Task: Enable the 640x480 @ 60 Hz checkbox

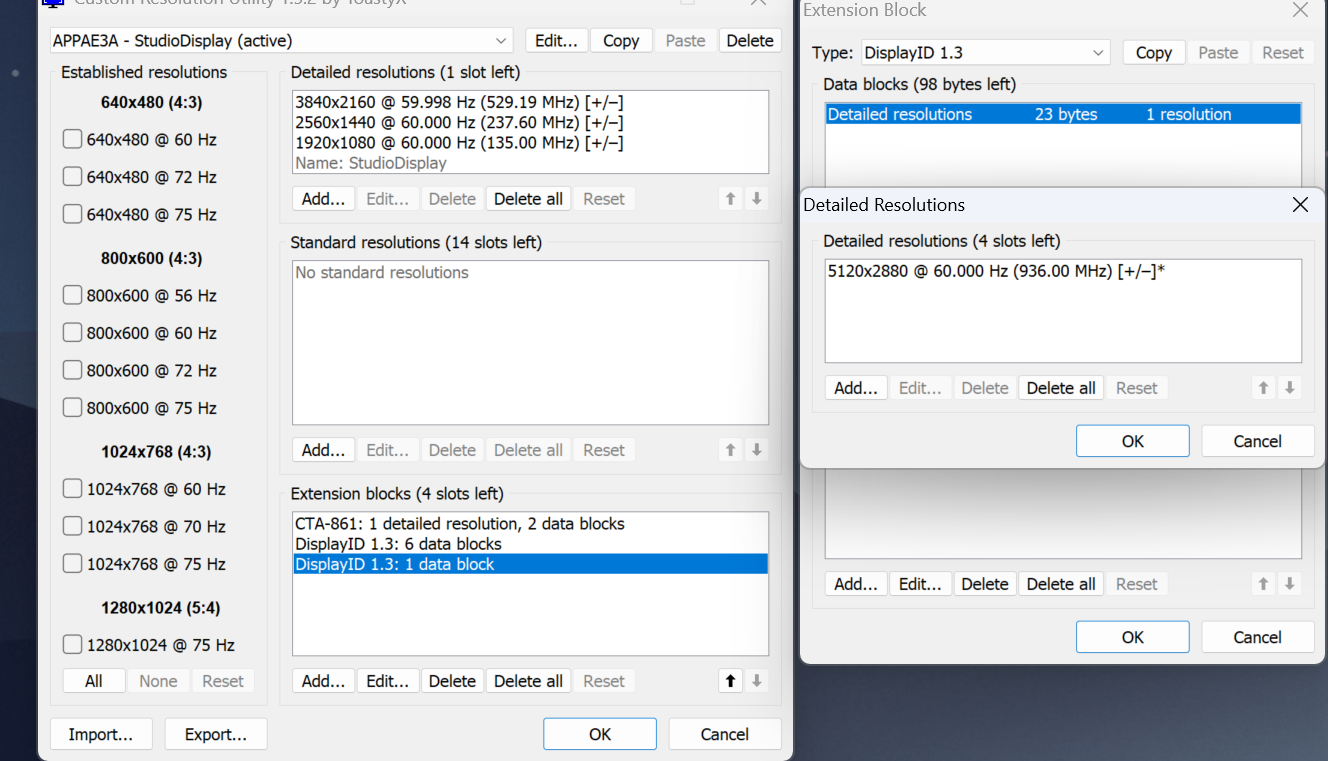Action: [x=72, y=140]
